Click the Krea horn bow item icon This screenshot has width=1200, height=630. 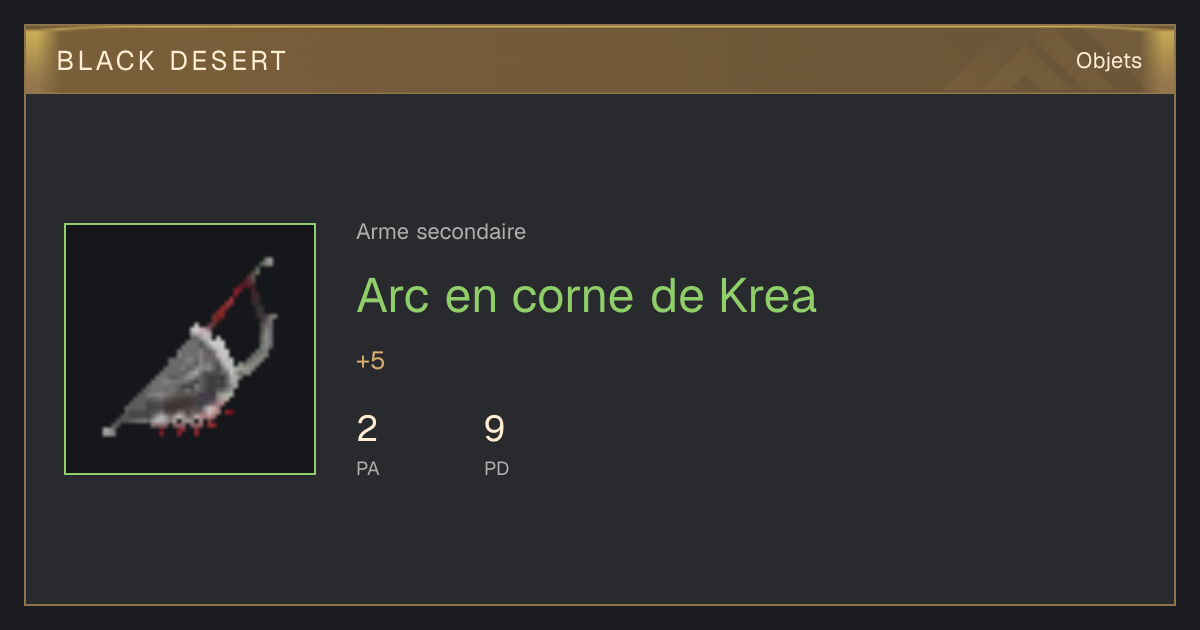(x=190, y=349)
